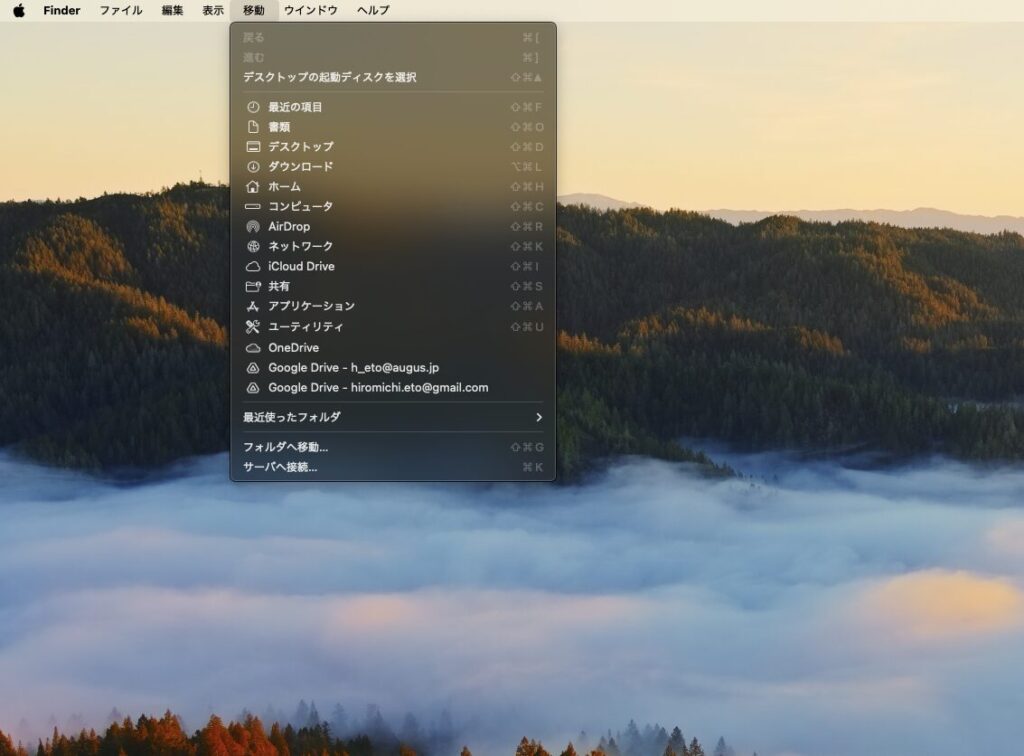This screenshot has width=1024, height=756.
Task: Open Google Drive for hiromichi.eto@gmail.com
Action: click(378, 387)
